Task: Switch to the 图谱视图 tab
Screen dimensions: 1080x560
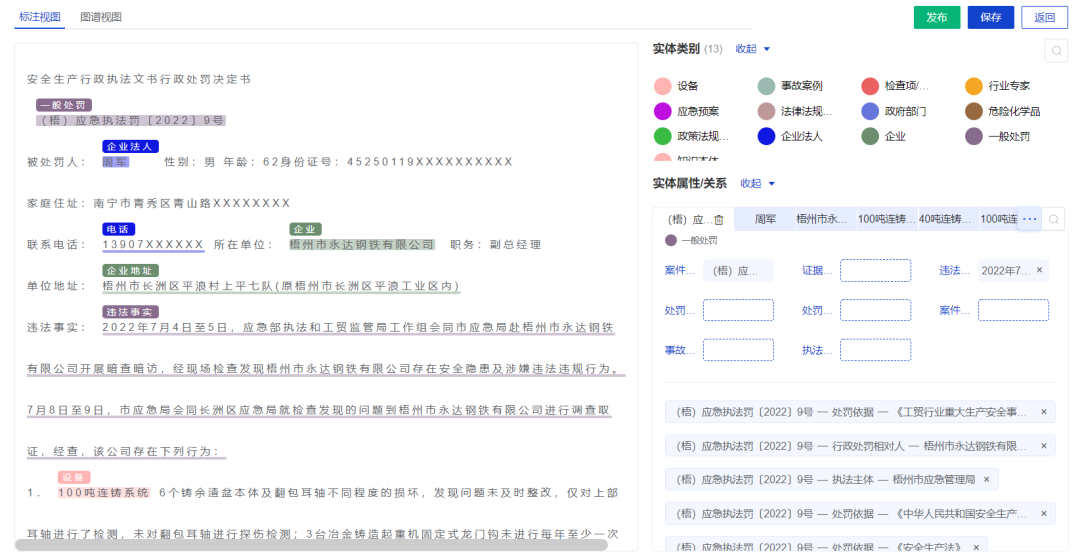Action: coord(101,17)
